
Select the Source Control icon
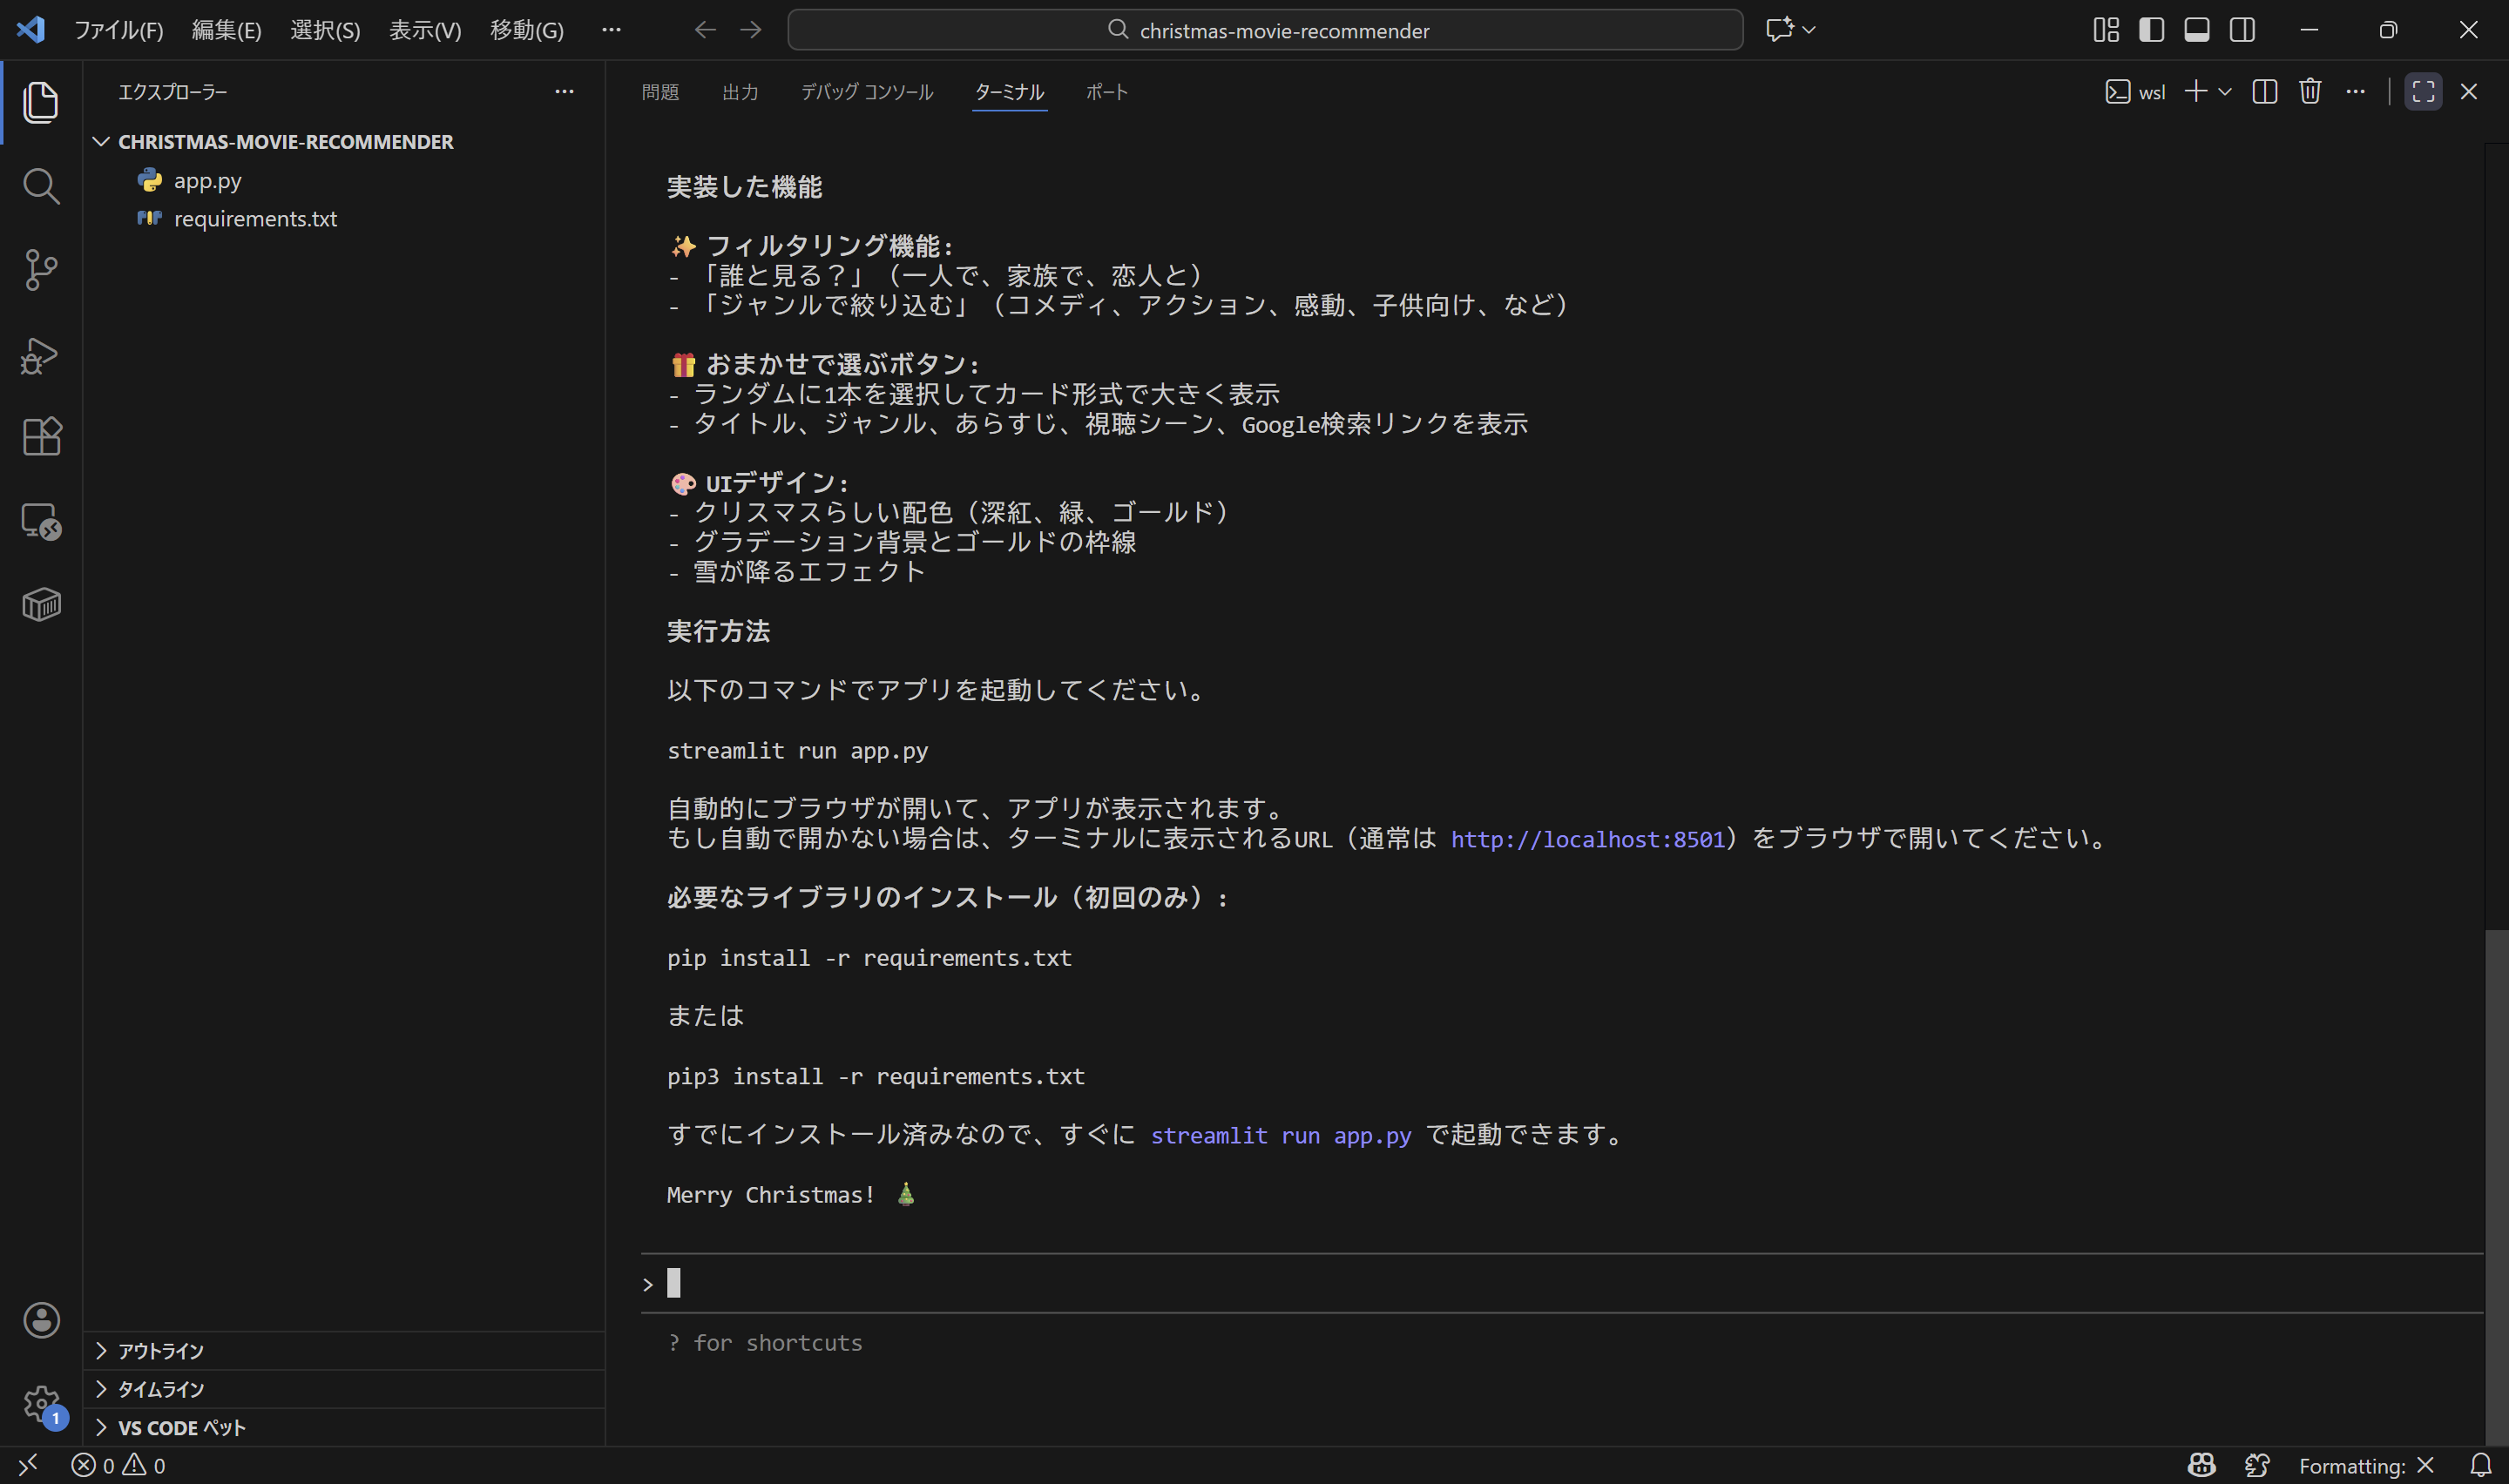41,270
